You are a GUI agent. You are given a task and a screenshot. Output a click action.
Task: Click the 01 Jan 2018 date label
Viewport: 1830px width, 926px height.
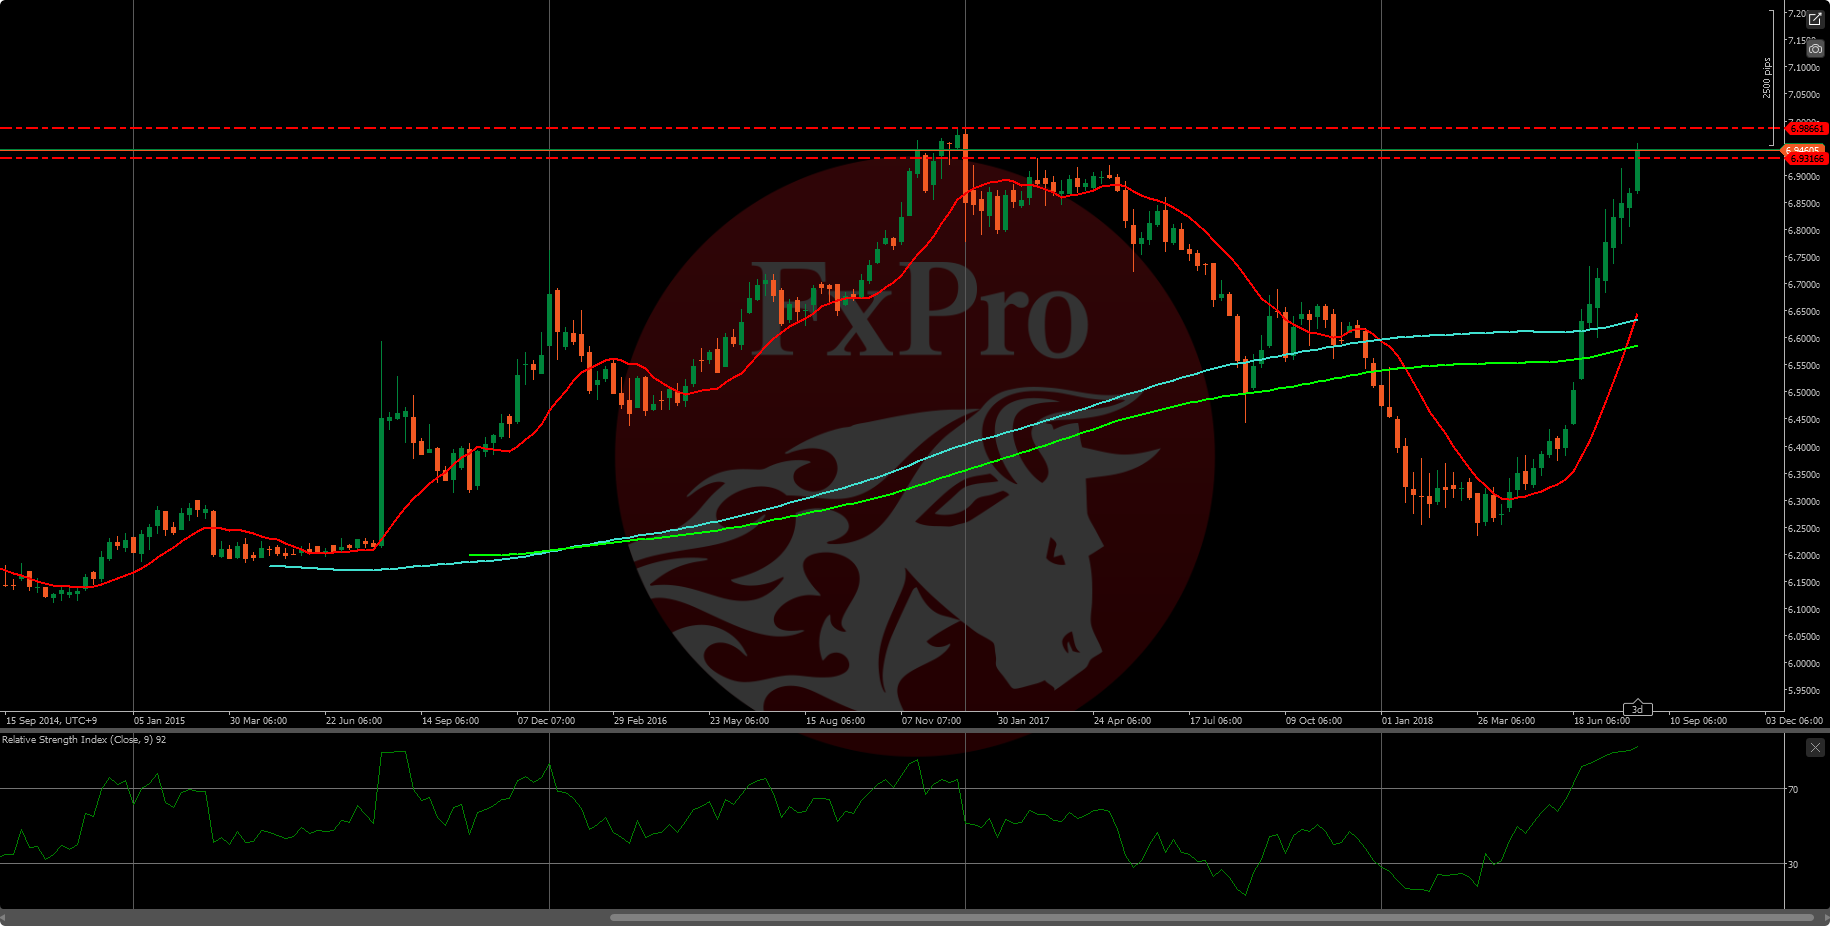1407,720
